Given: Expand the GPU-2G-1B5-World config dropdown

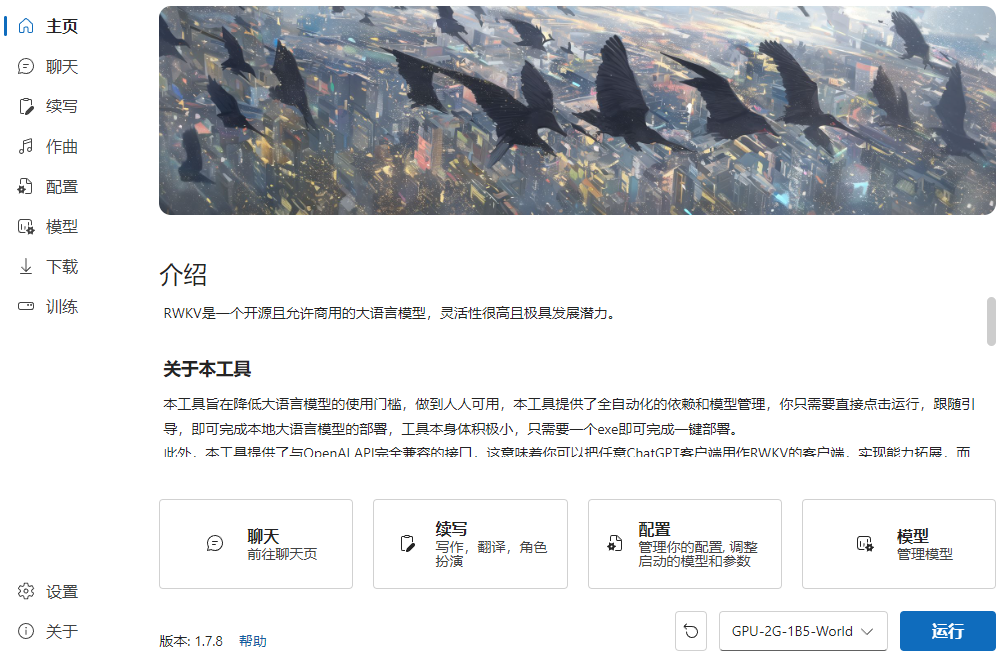Looking at the screenshot, I should (x=803, y=631).
